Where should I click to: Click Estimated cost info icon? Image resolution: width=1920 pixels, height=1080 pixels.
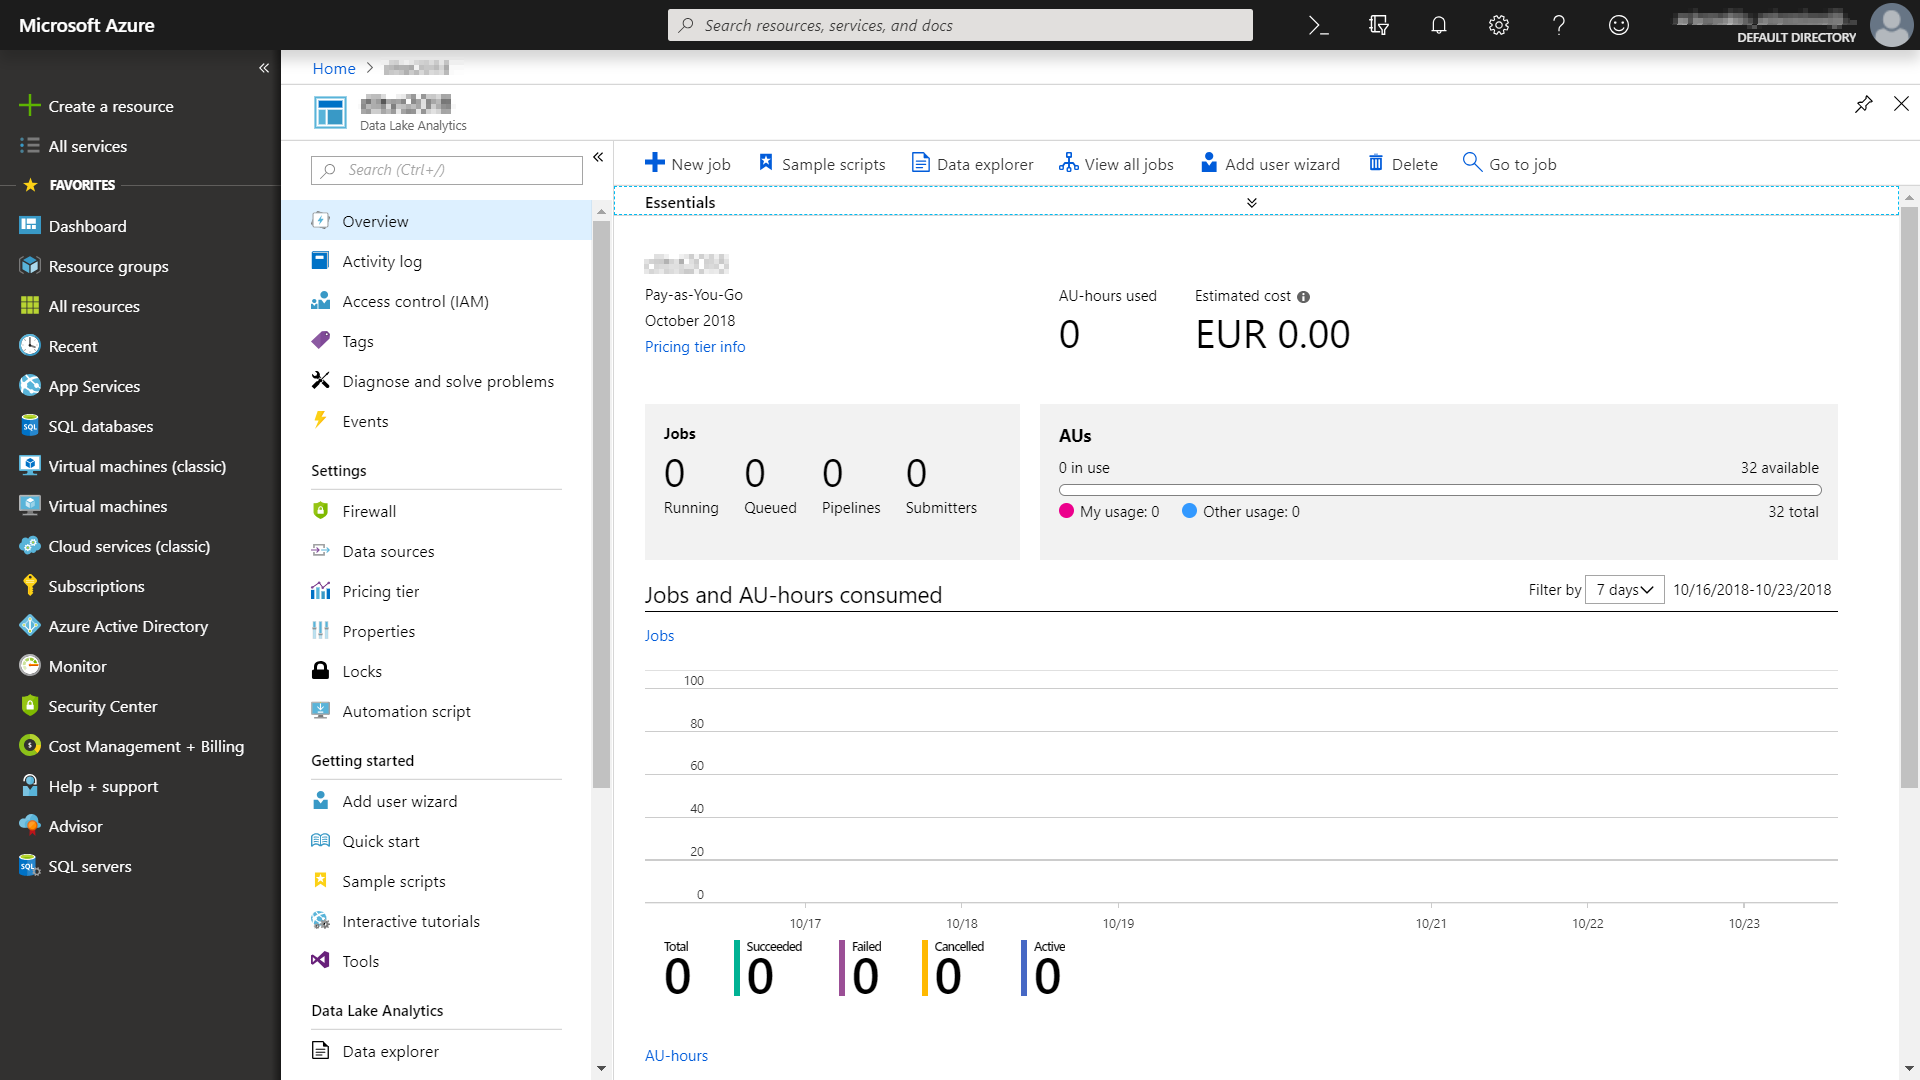click(x=1303, y=297)
